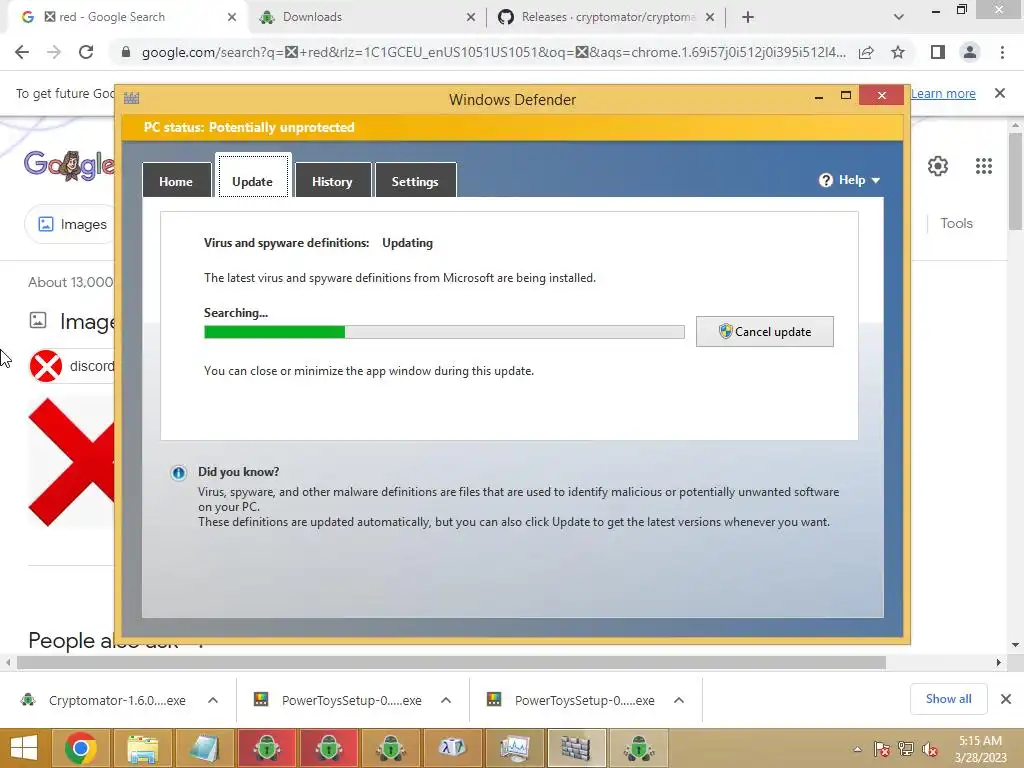
Task: Open the Chrome profile avatar
Action: click(x=970, y=52)
